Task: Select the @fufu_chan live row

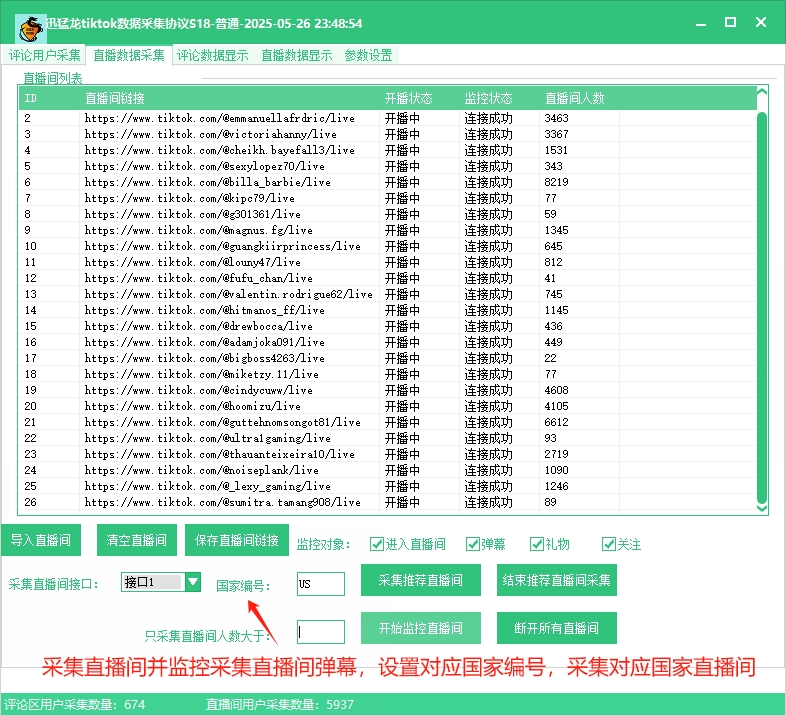Action: click(x=387, y=278)
